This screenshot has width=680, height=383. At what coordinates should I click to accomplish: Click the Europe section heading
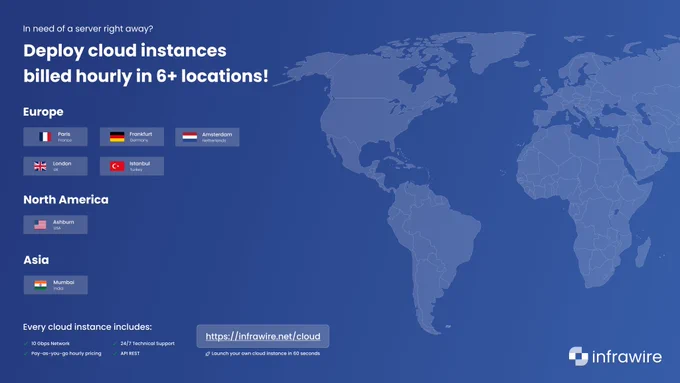coord(43,112)
